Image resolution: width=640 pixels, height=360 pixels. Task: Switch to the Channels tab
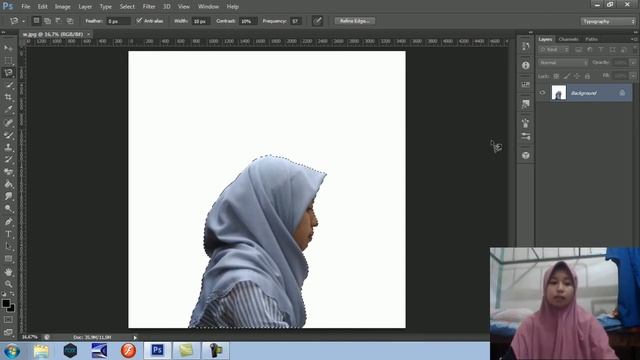[568, 39]
